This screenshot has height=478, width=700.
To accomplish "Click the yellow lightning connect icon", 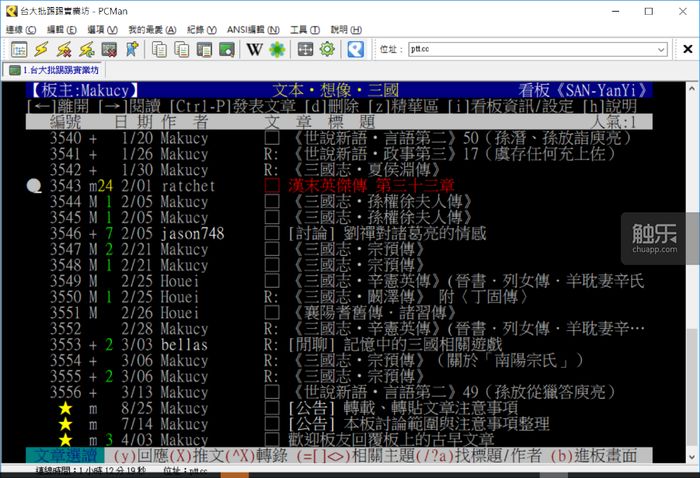I will click(41, 49).
